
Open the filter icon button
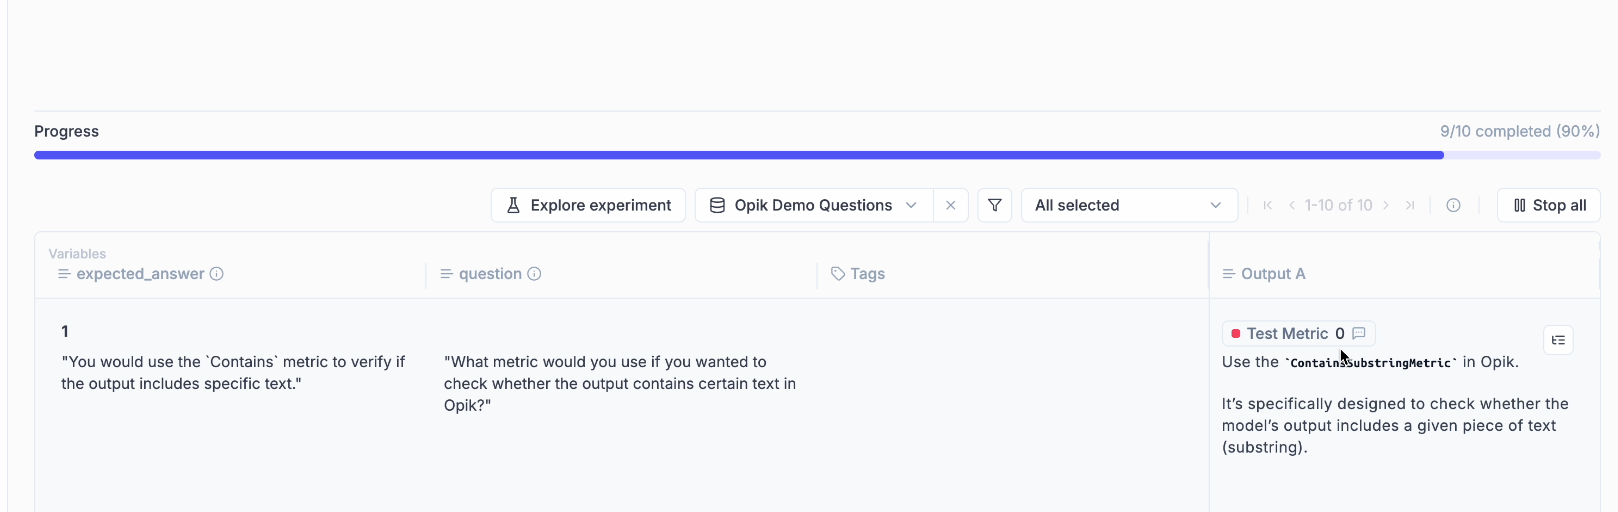point(995,205)
